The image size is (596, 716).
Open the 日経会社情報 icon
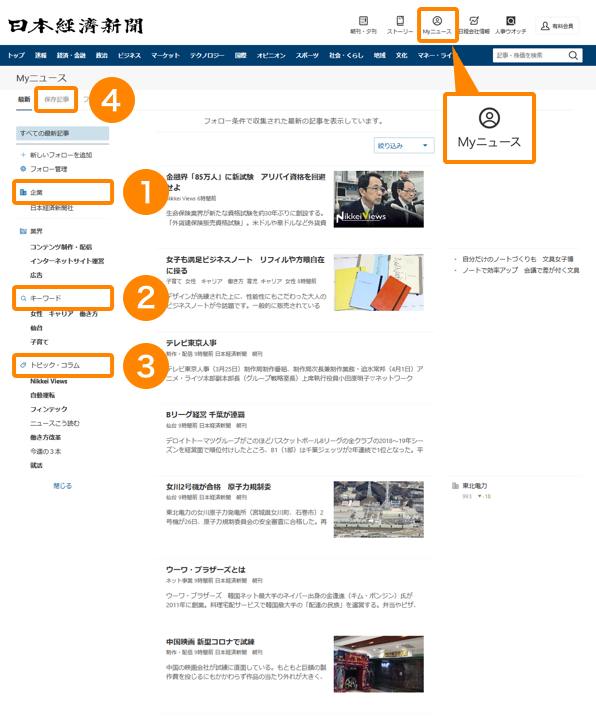click(474, 25)
